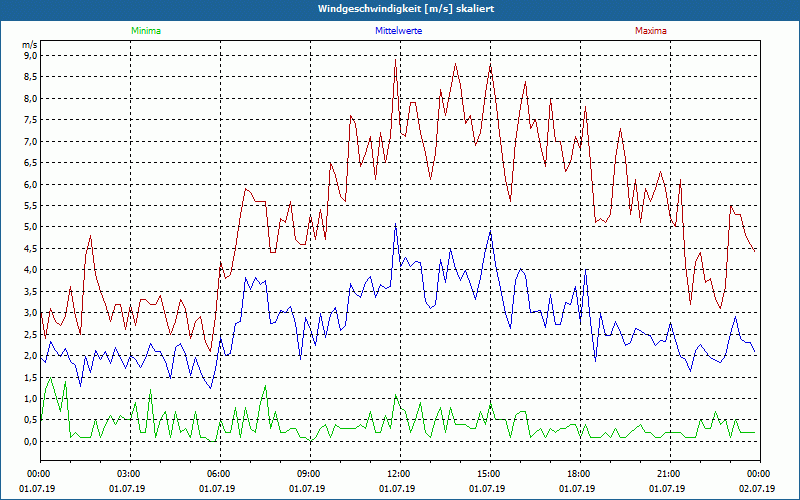The width and height of the screenshot is (800, 500).
Task: Click the 21:00 time axis label
Action: coord(670,474)
